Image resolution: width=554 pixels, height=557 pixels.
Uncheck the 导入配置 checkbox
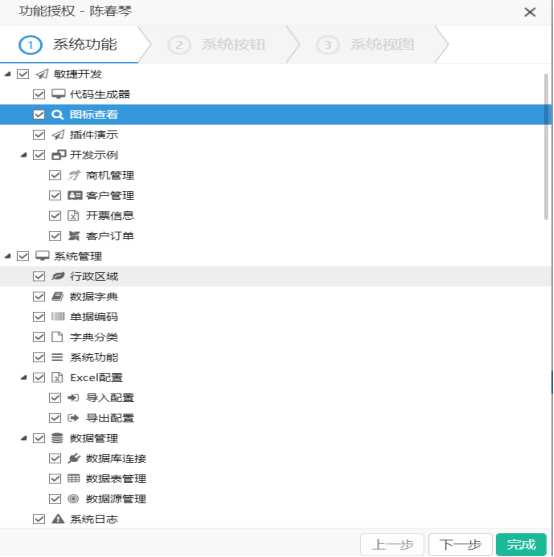coord(55,398)
